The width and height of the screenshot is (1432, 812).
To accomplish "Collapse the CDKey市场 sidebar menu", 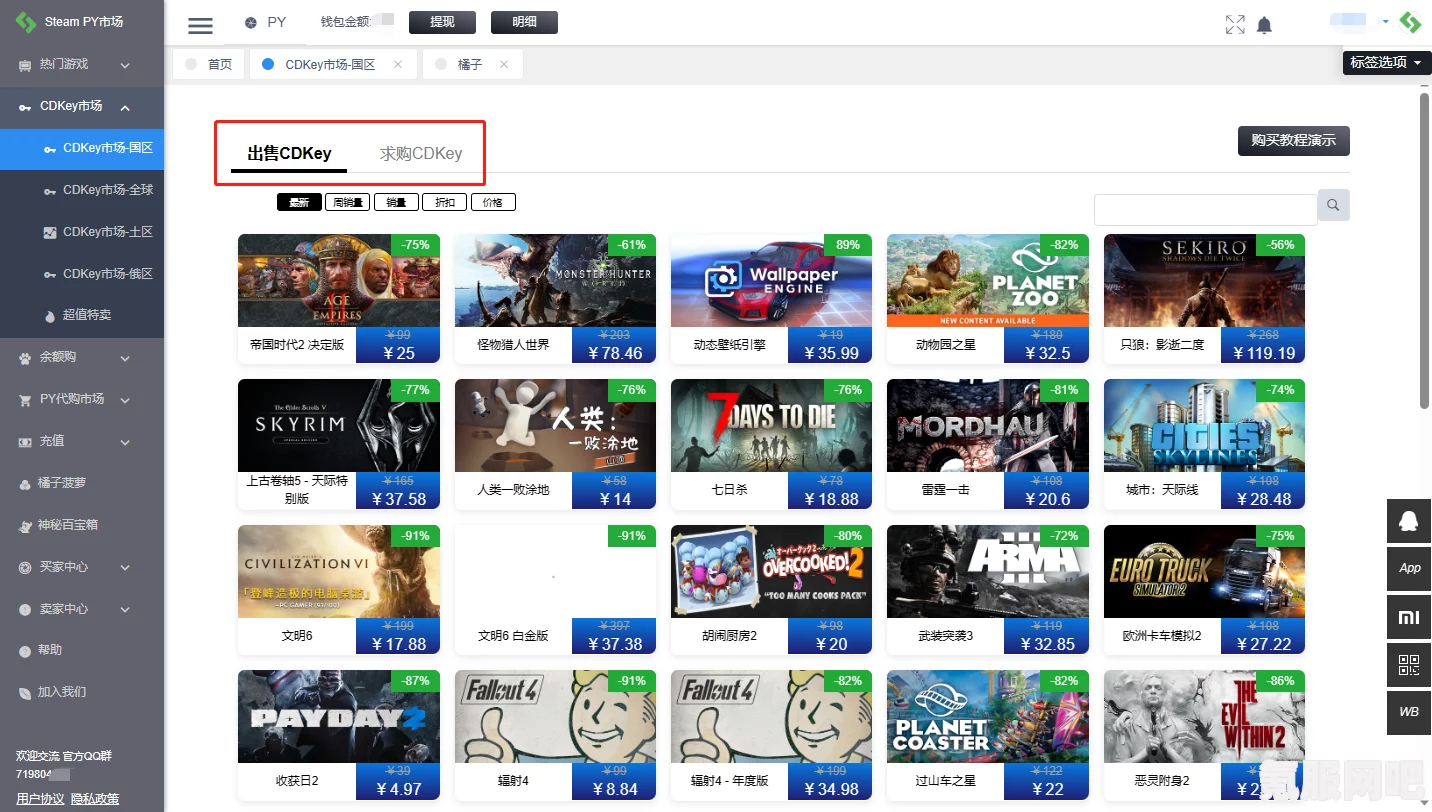I will pos(82,107).
